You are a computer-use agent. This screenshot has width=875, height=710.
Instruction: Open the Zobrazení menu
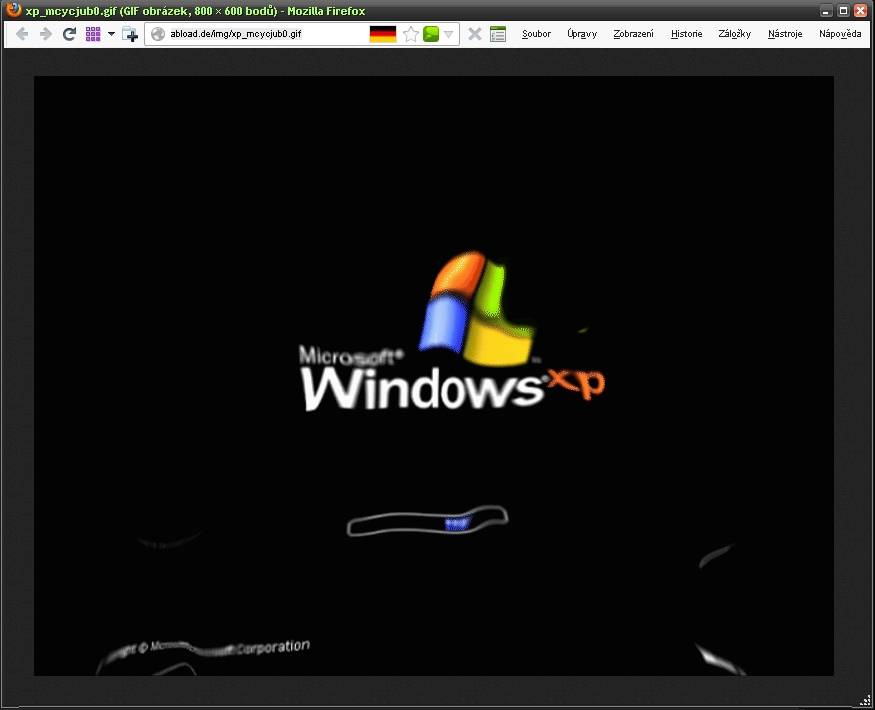(633, 34)
